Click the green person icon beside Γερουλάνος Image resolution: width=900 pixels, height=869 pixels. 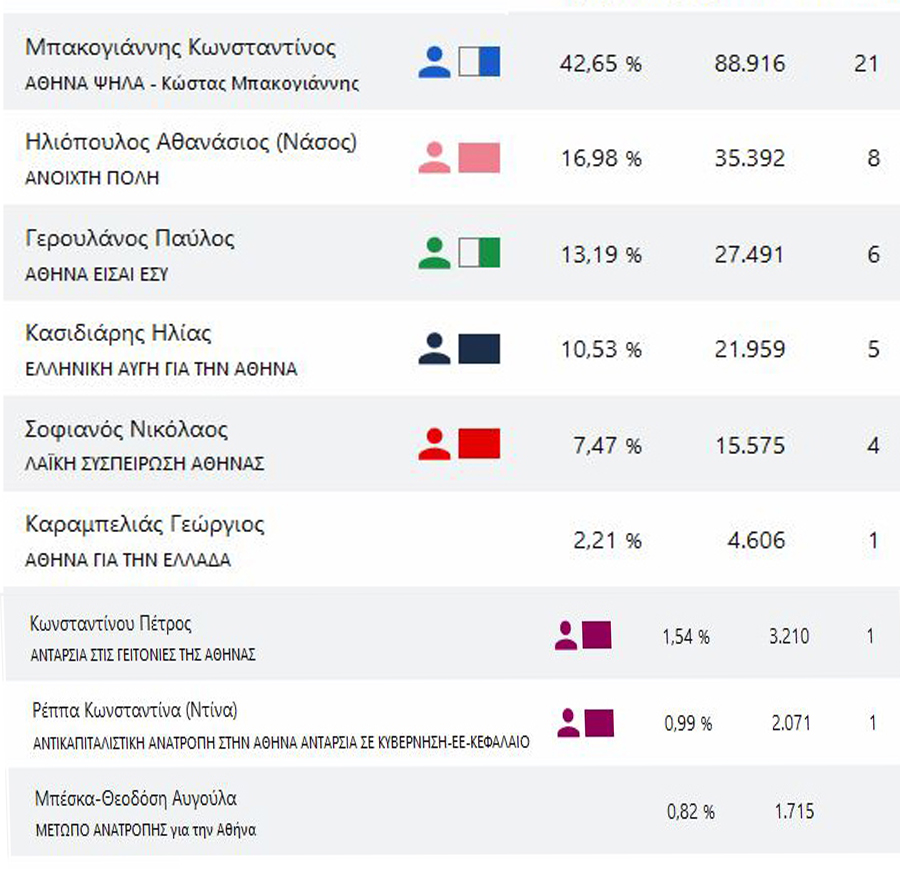[x=434, y=253]
